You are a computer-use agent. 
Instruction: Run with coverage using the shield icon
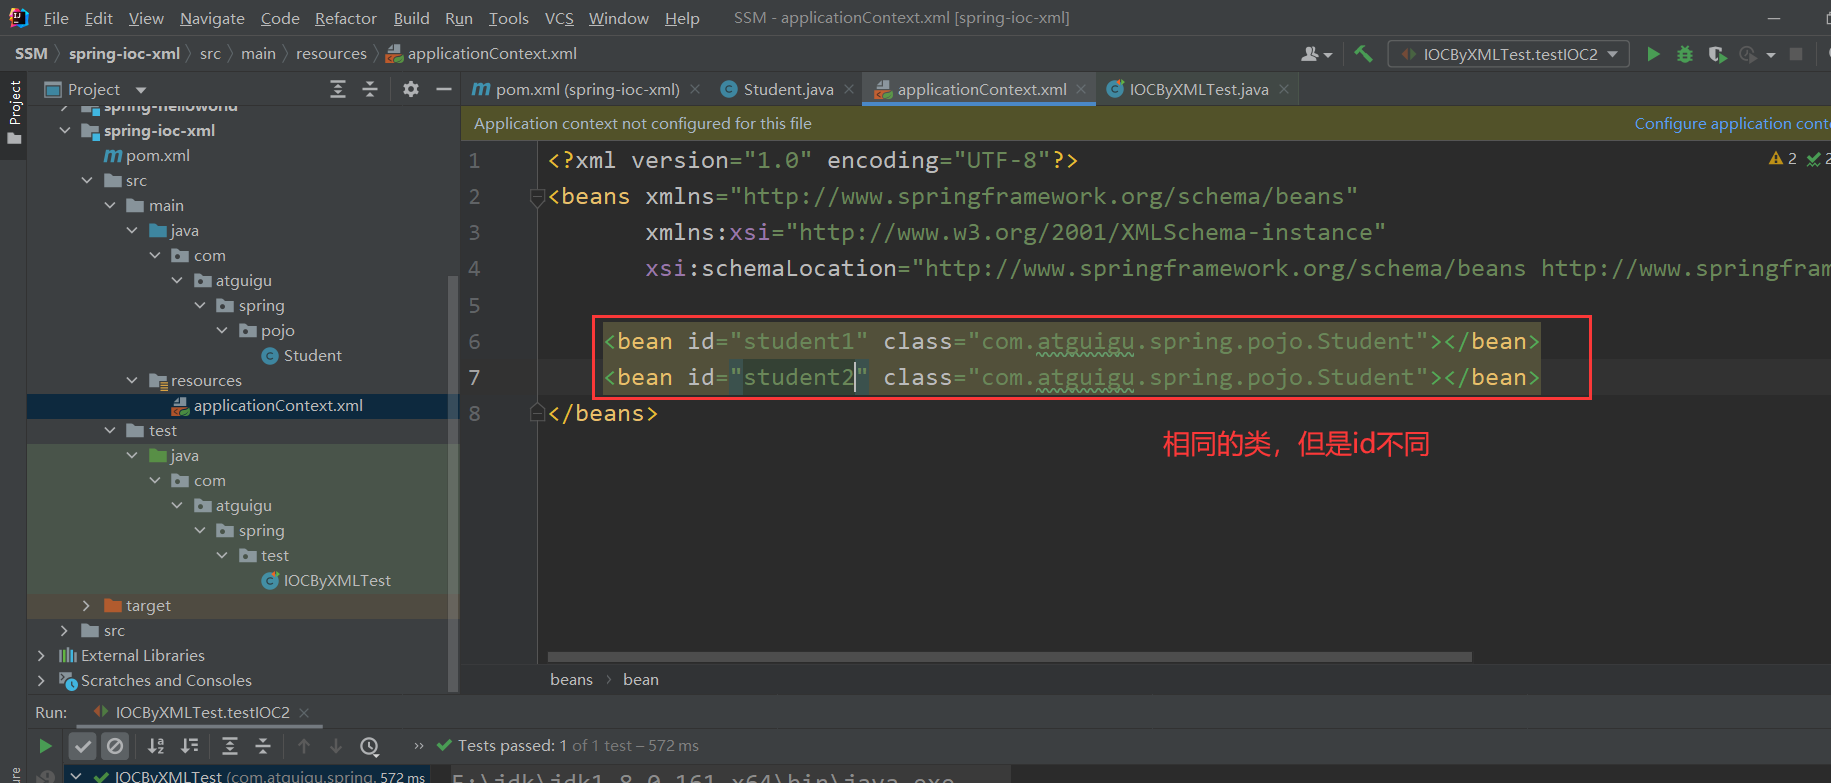[1717, 54]
